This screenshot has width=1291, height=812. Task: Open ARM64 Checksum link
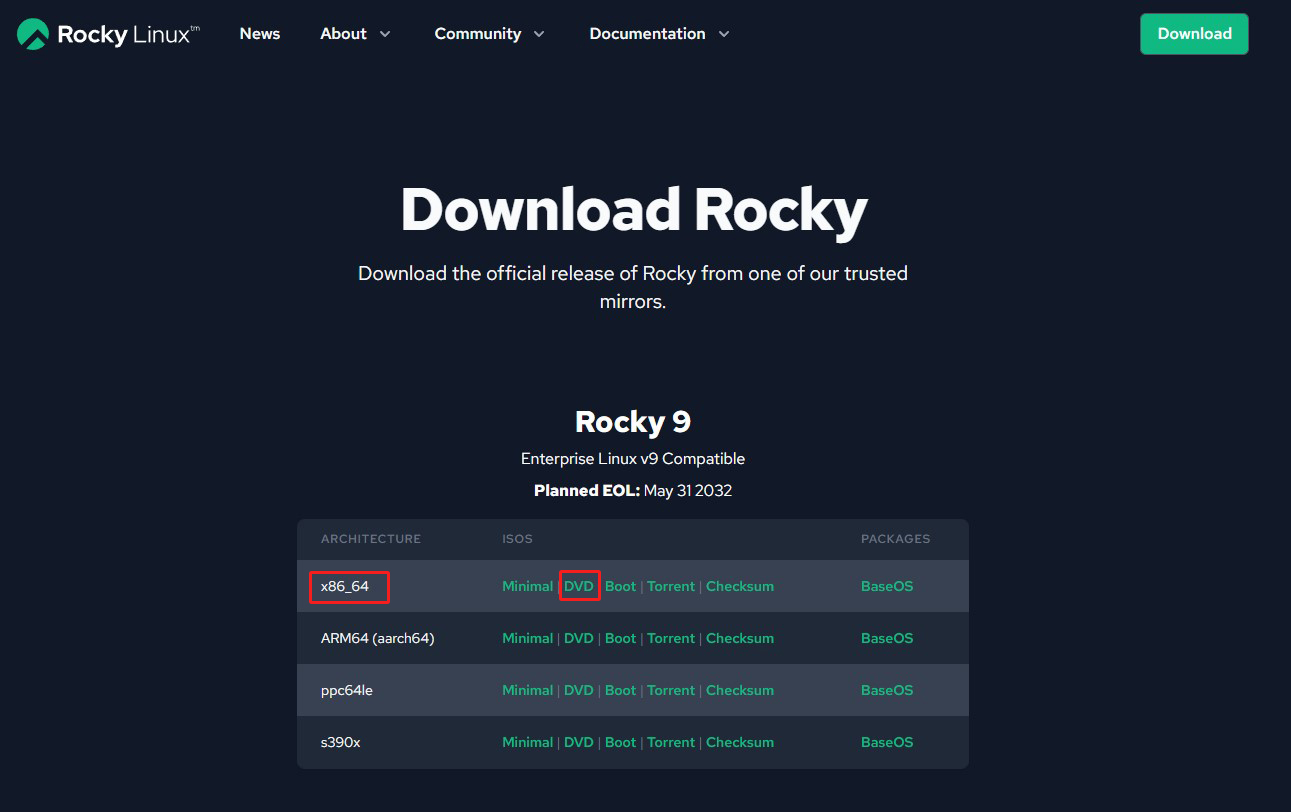point(740,638)
